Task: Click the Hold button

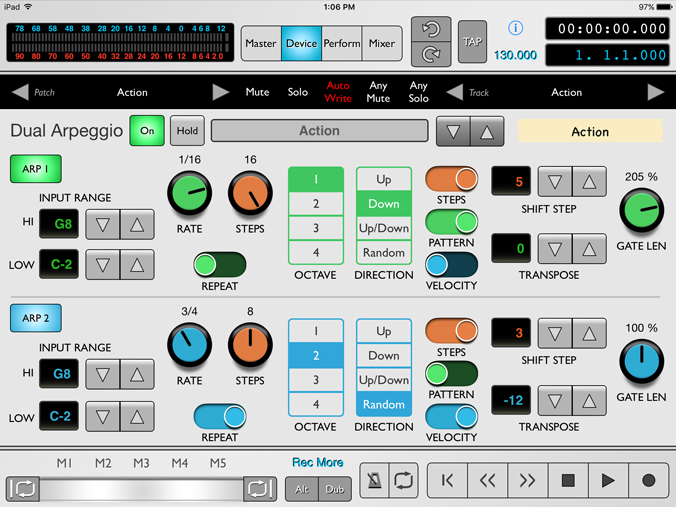Action: click(x=187, y=131)
